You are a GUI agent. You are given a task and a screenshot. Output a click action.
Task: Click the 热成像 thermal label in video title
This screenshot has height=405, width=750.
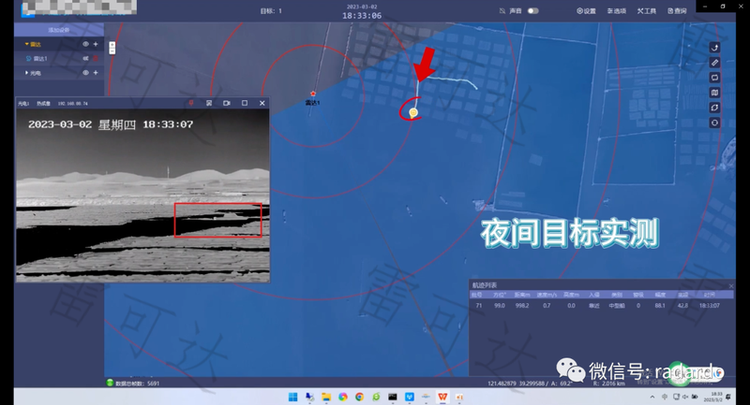point(44,103)
